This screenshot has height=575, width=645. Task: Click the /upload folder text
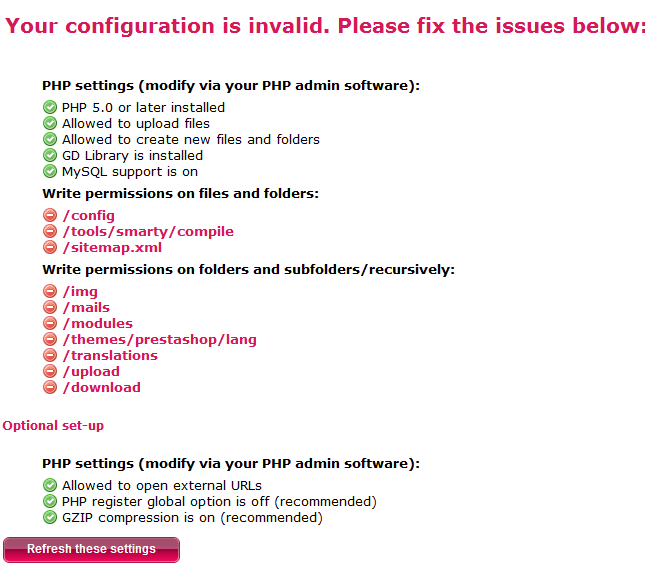pos(91,371)
